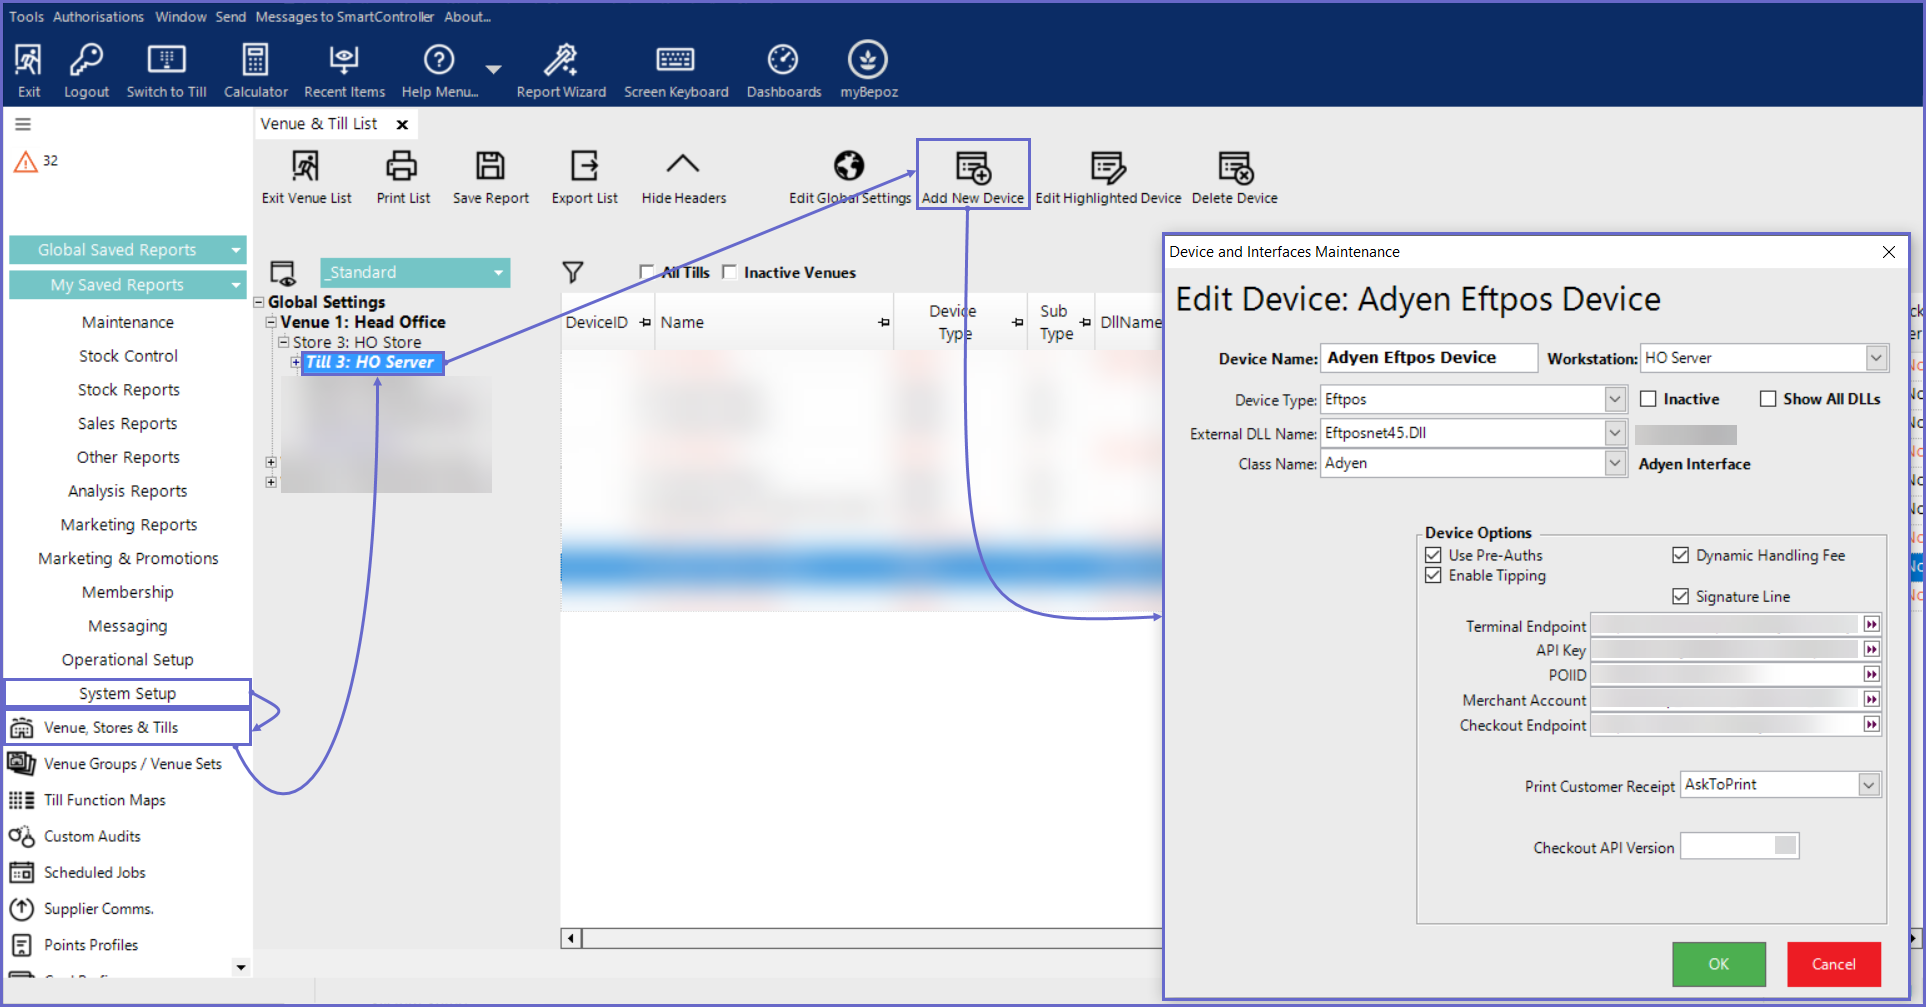Open the filter funnel icon

point(572,272)
